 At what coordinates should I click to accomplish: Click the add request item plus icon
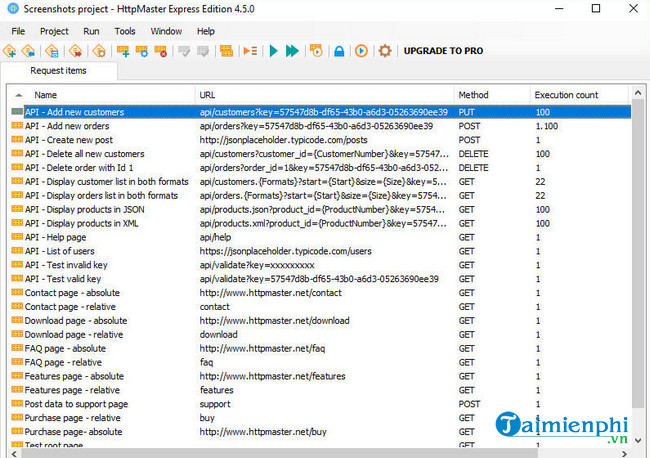click(123, 51)
